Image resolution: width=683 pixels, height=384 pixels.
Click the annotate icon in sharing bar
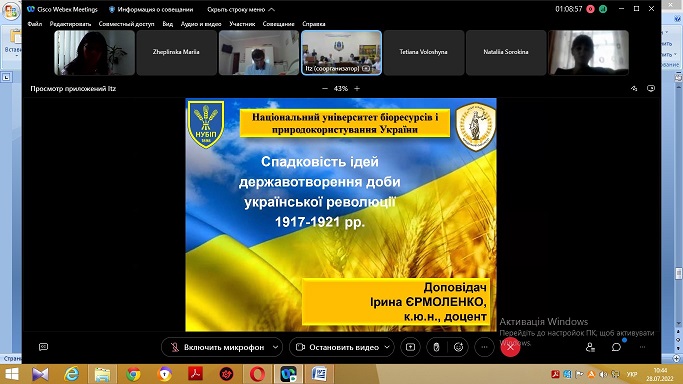pyautogui.click(x=634, y=88)
